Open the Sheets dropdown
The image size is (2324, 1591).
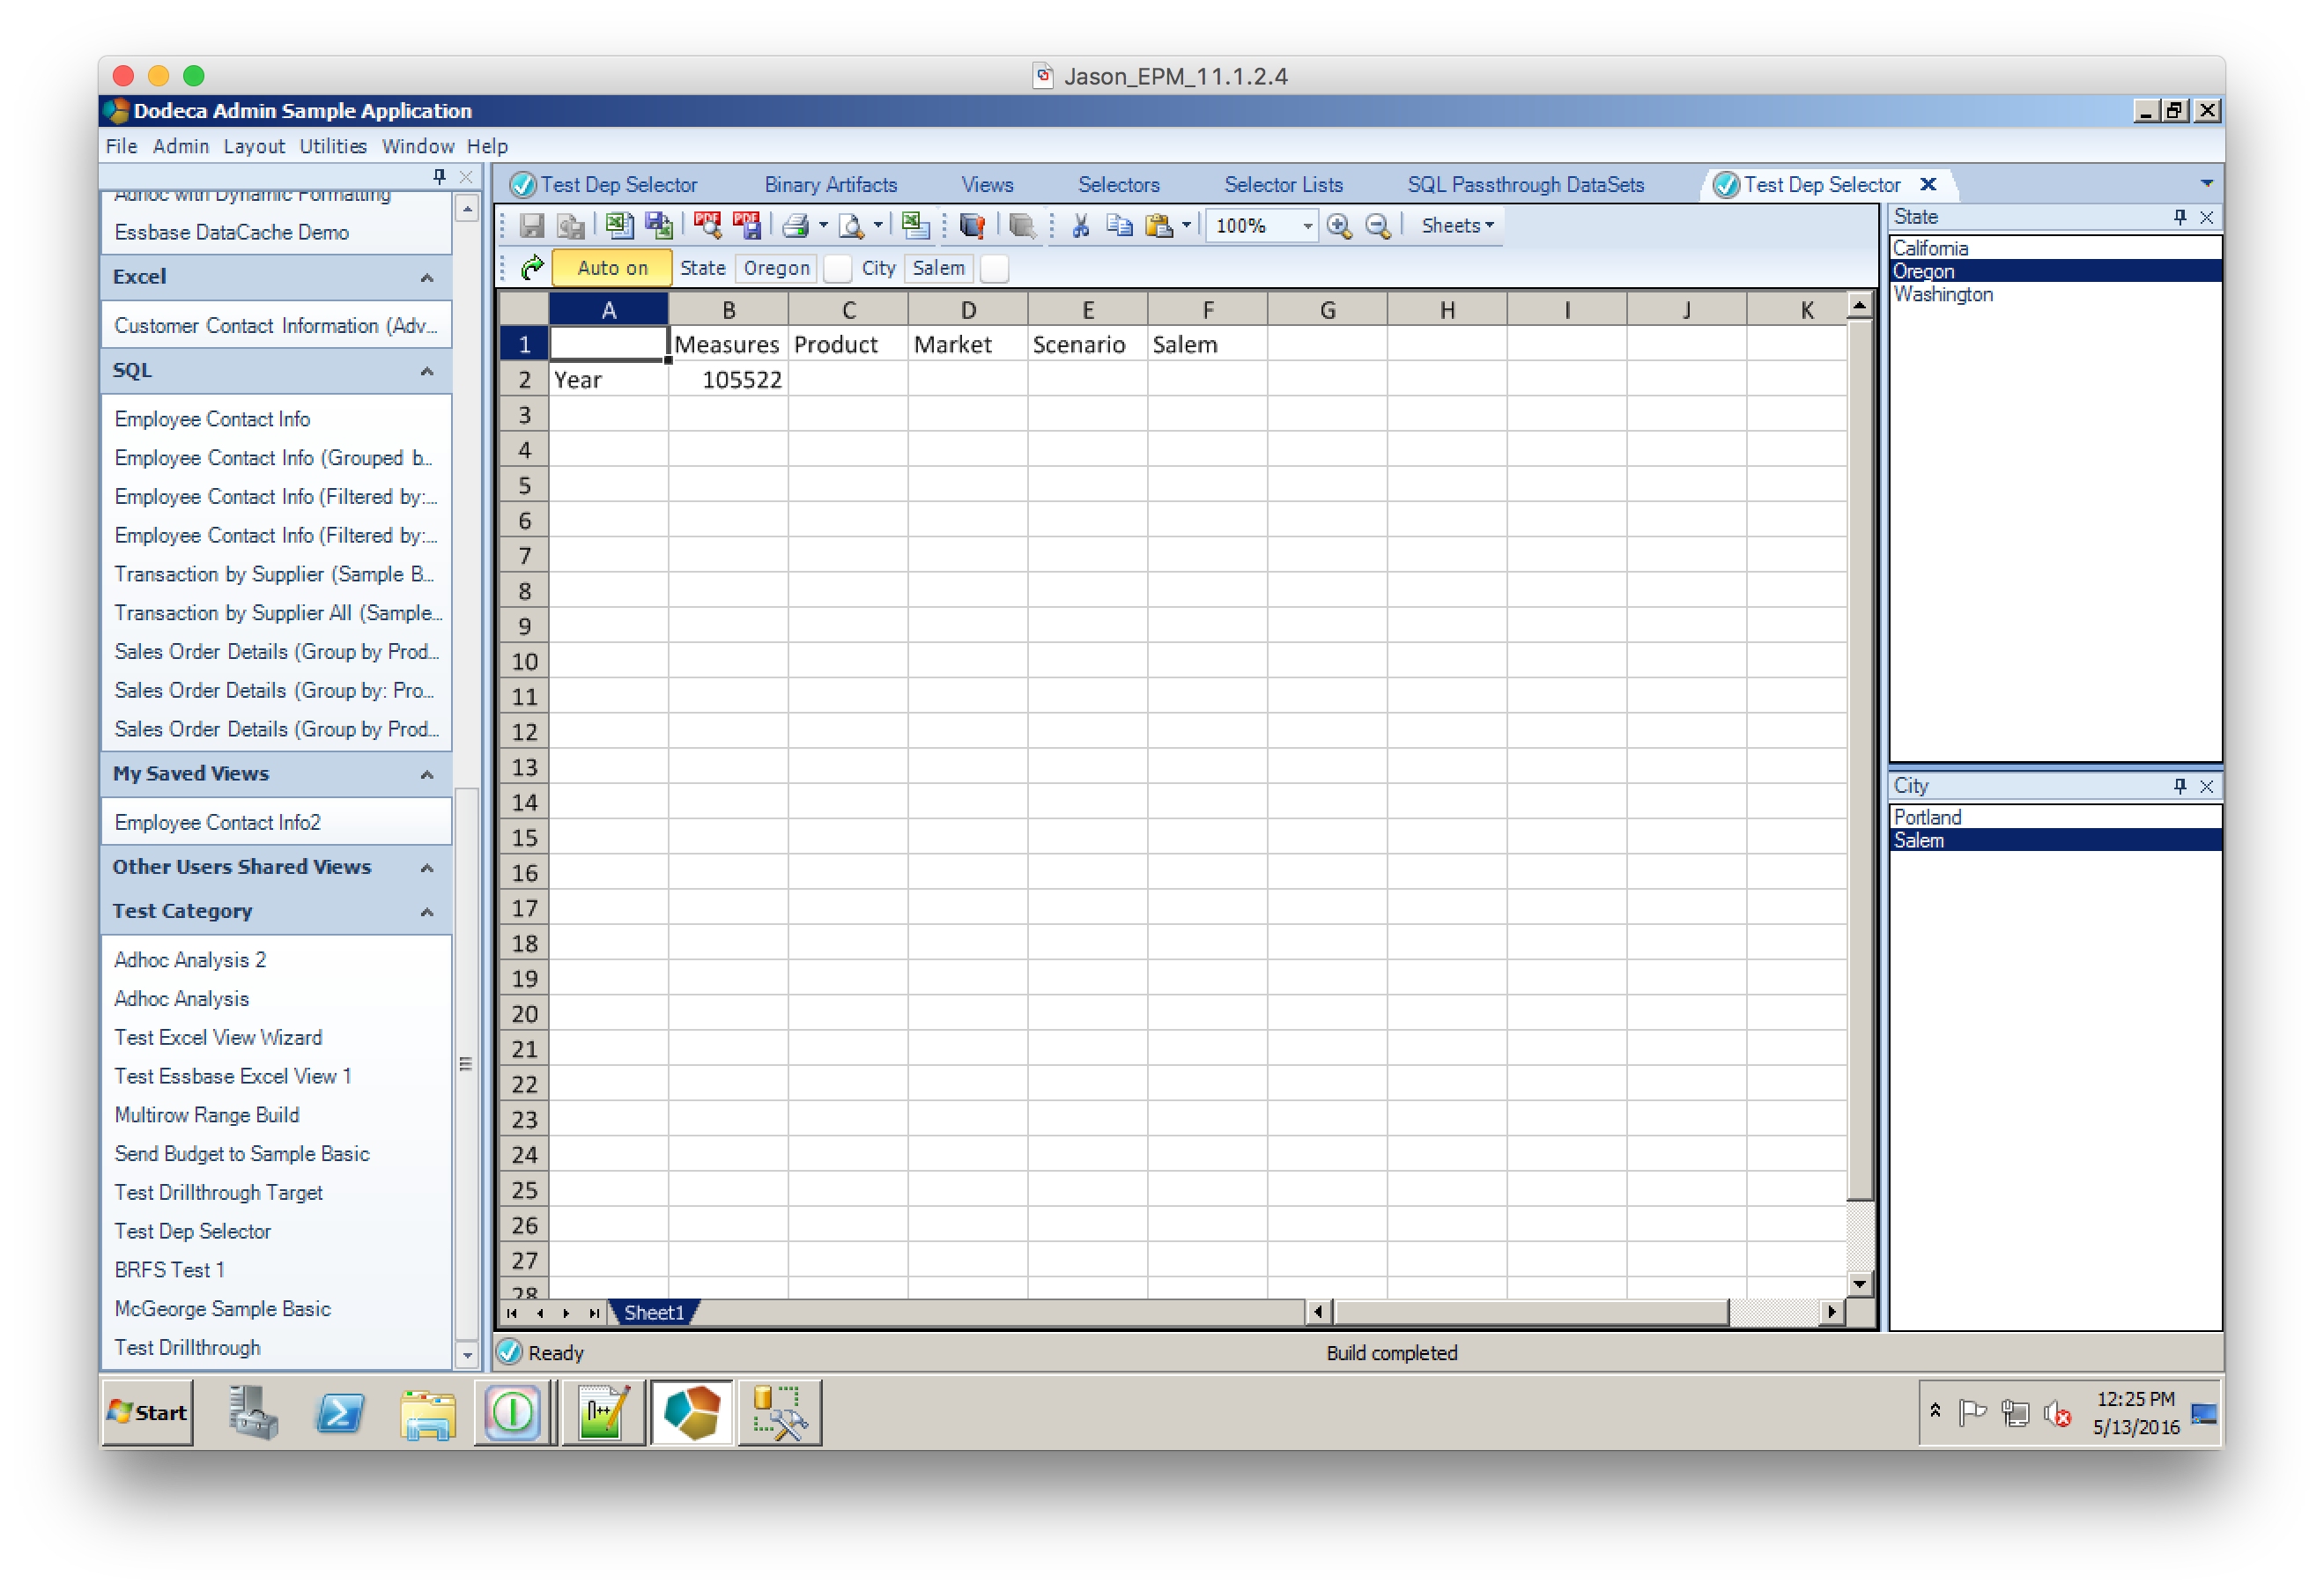[x=1457, y=225]
